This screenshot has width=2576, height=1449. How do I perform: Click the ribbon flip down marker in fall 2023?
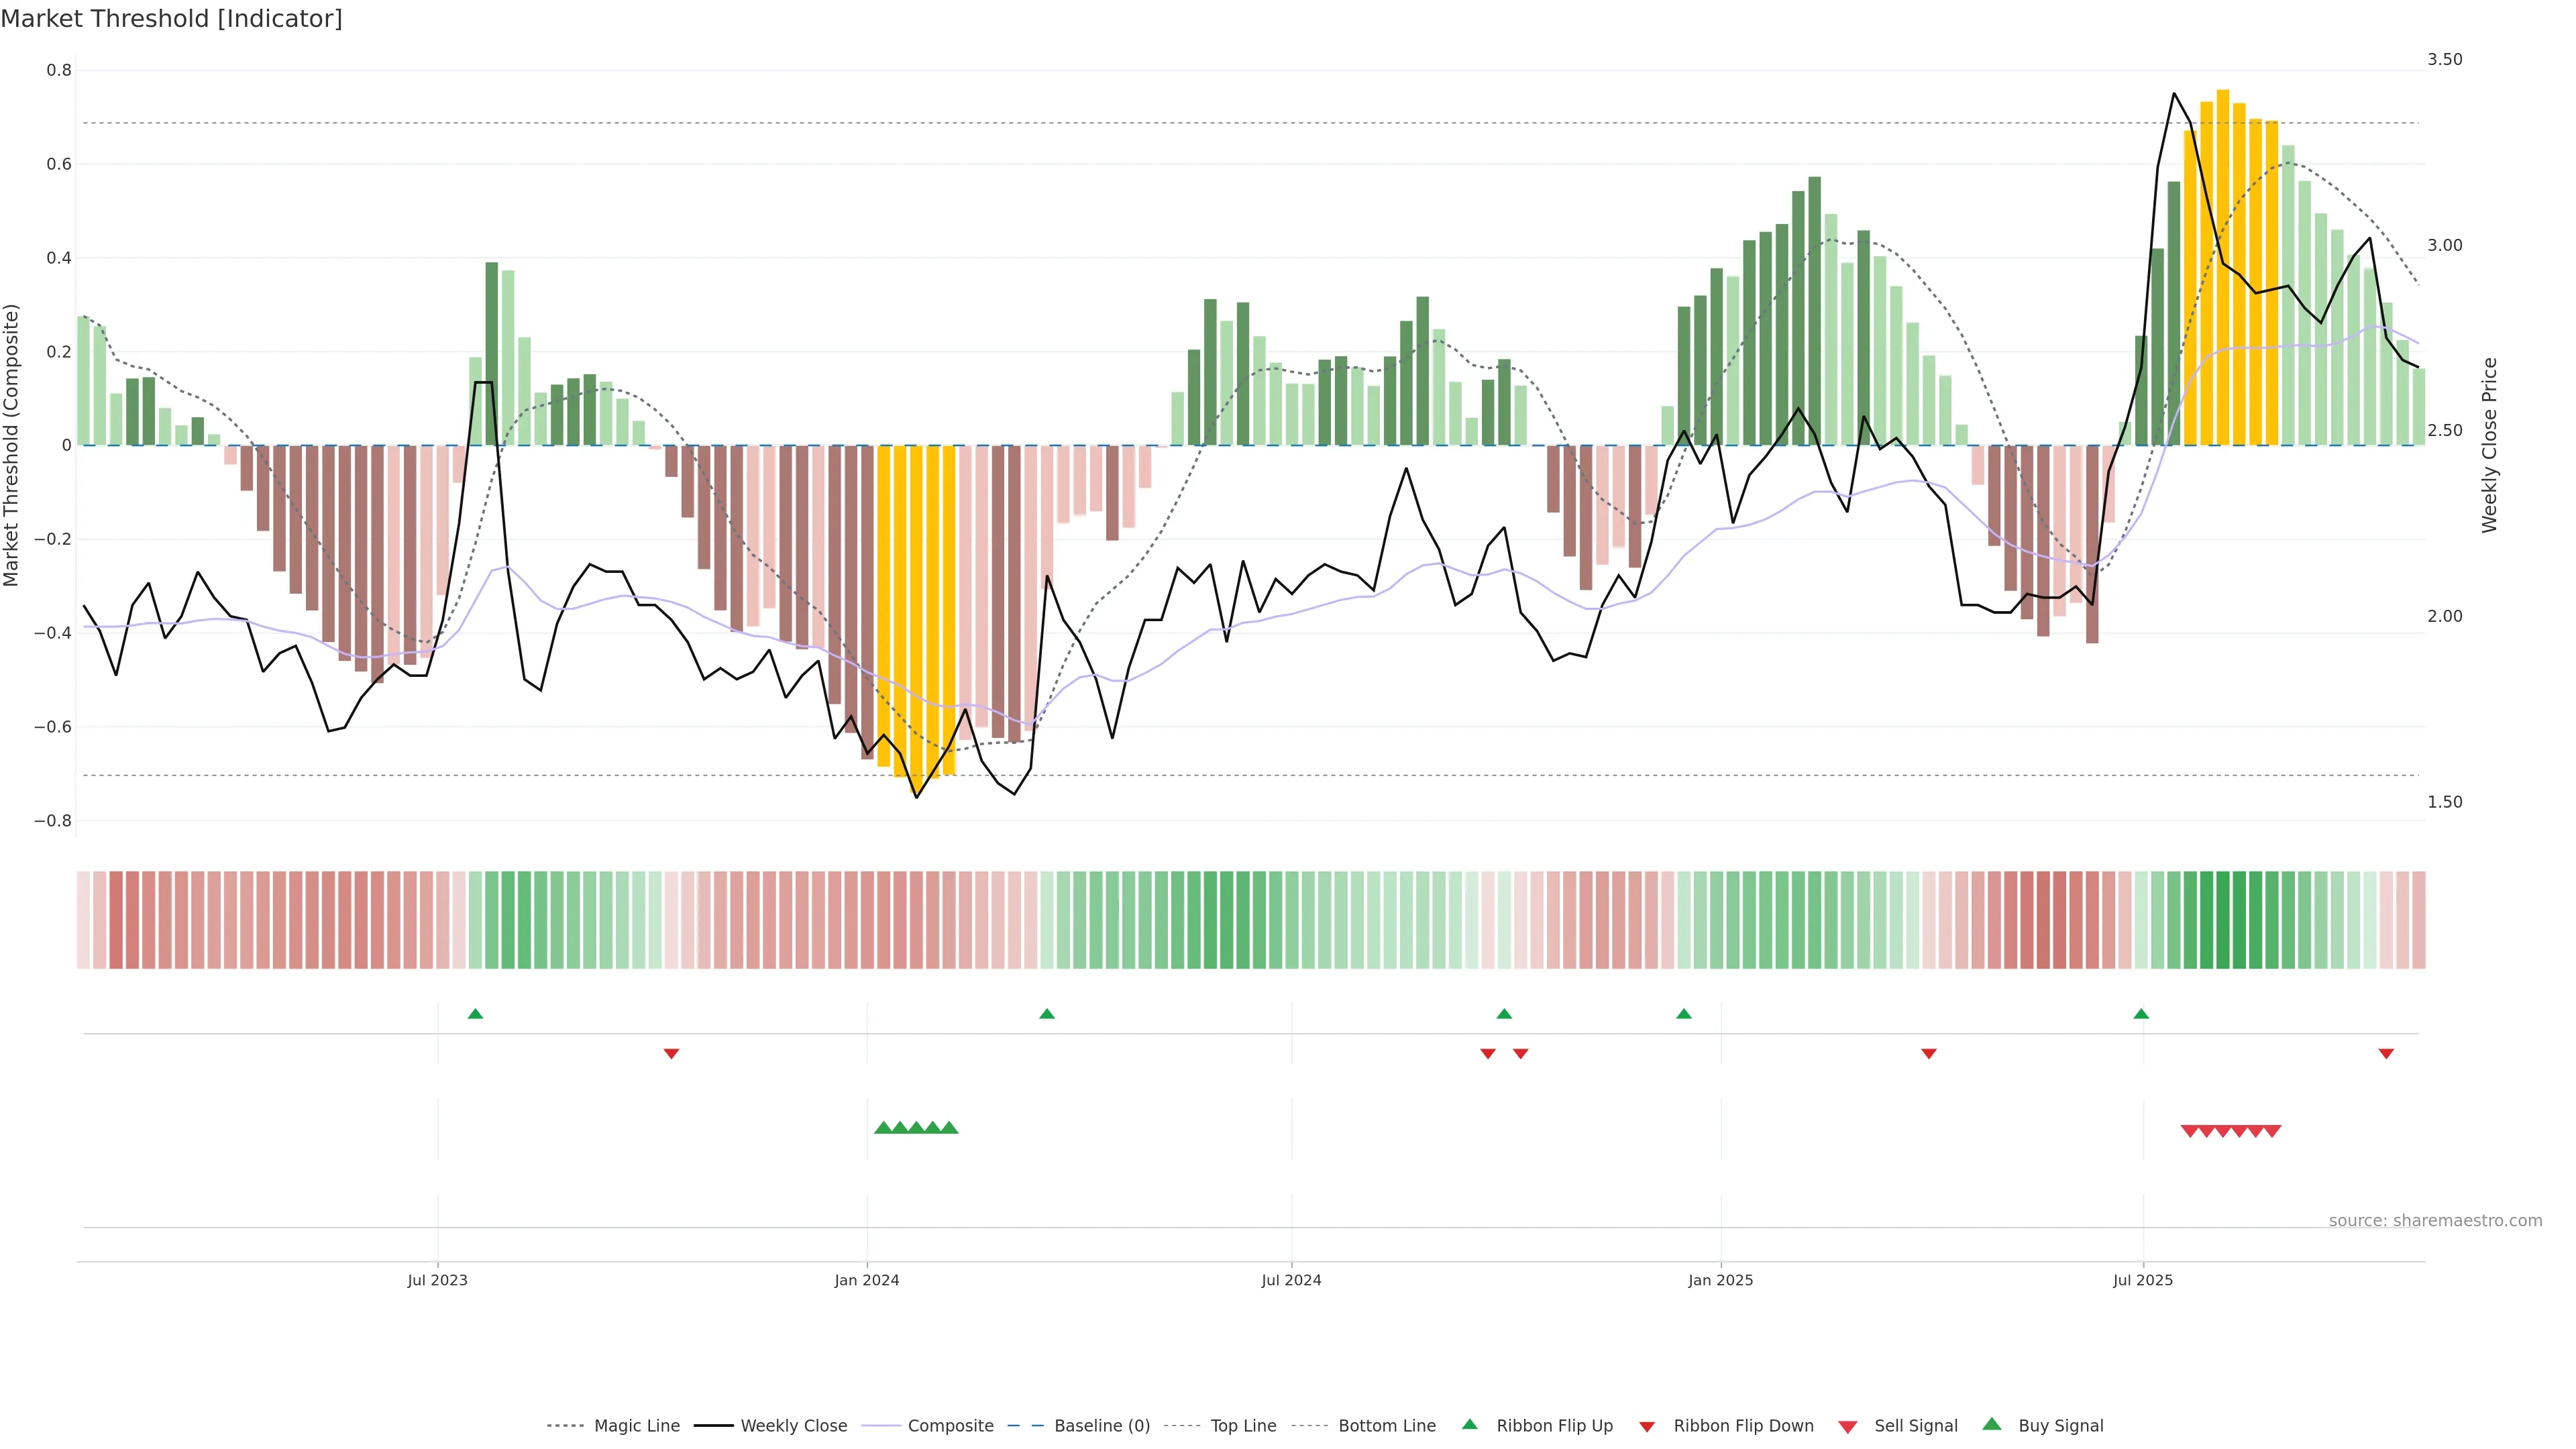tap(671, 1053)
